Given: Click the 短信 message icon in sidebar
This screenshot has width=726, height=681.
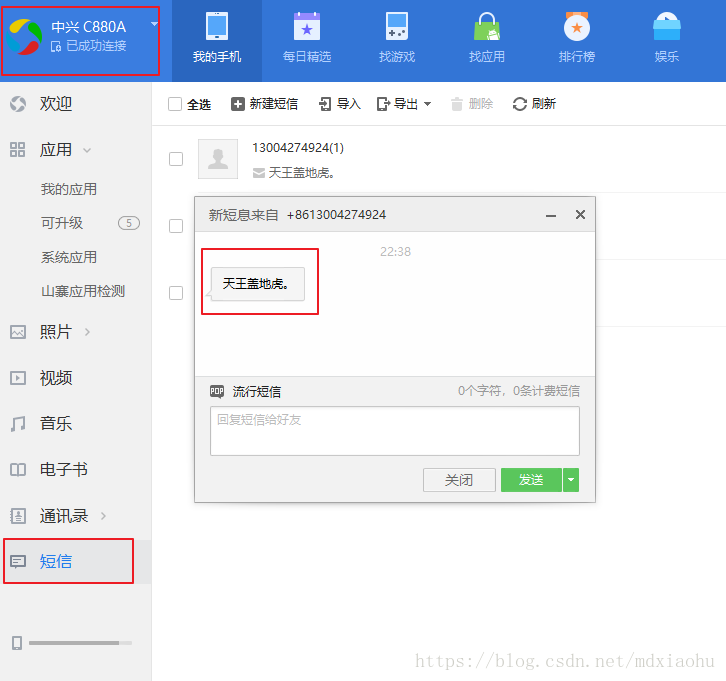Looking at the screenshot, I should 18,562.
